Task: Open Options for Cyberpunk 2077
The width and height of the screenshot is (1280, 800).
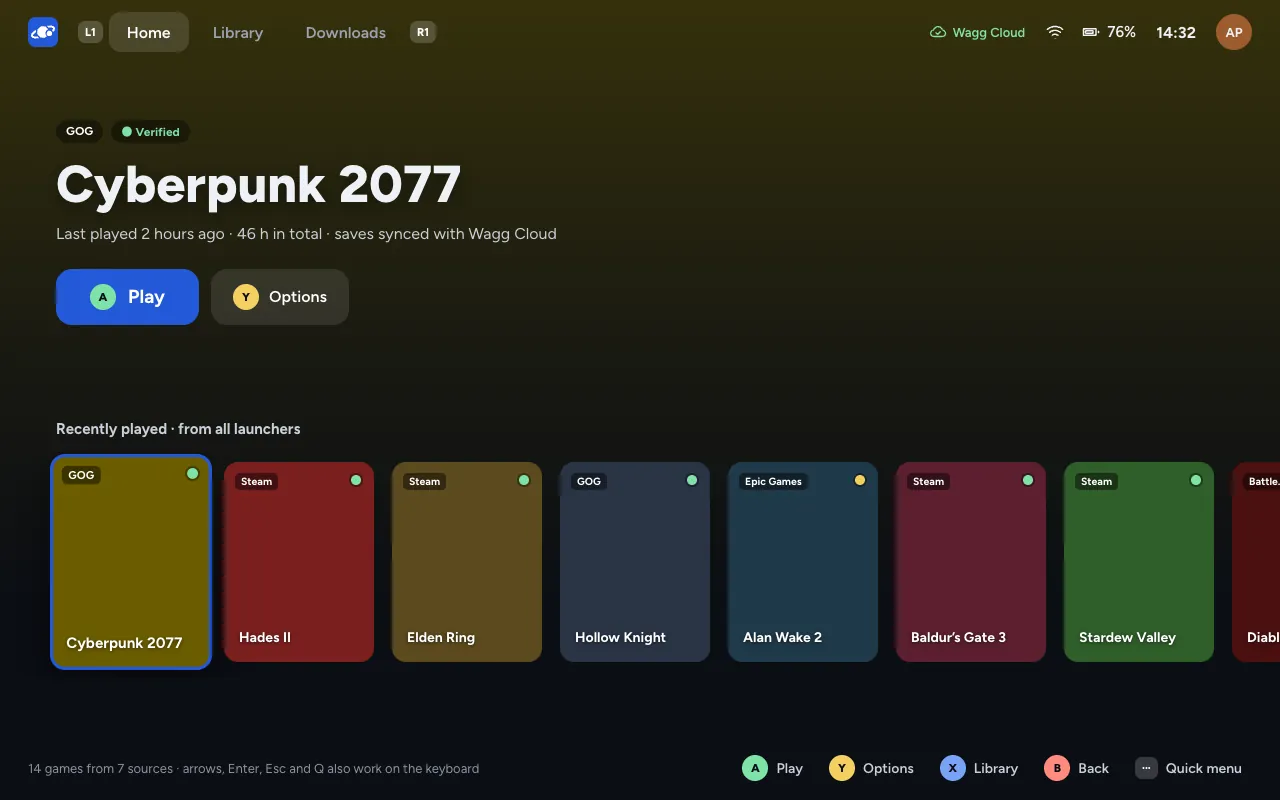Action: (280, 297)
